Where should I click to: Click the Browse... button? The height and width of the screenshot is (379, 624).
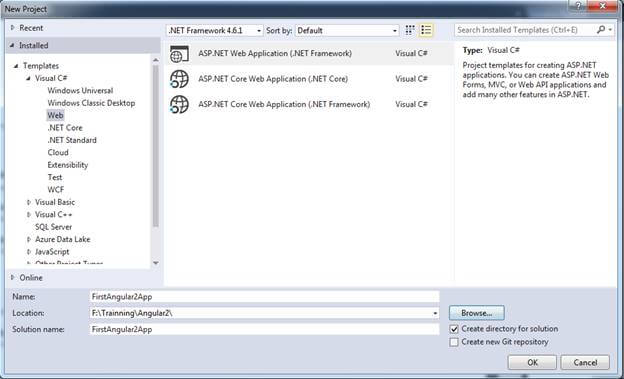[476, 313]
